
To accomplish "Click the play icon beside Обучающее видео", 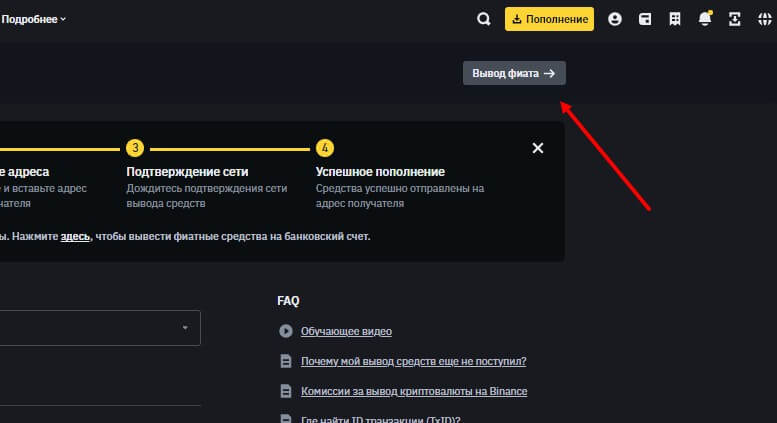I will click(x=286, y=331).
